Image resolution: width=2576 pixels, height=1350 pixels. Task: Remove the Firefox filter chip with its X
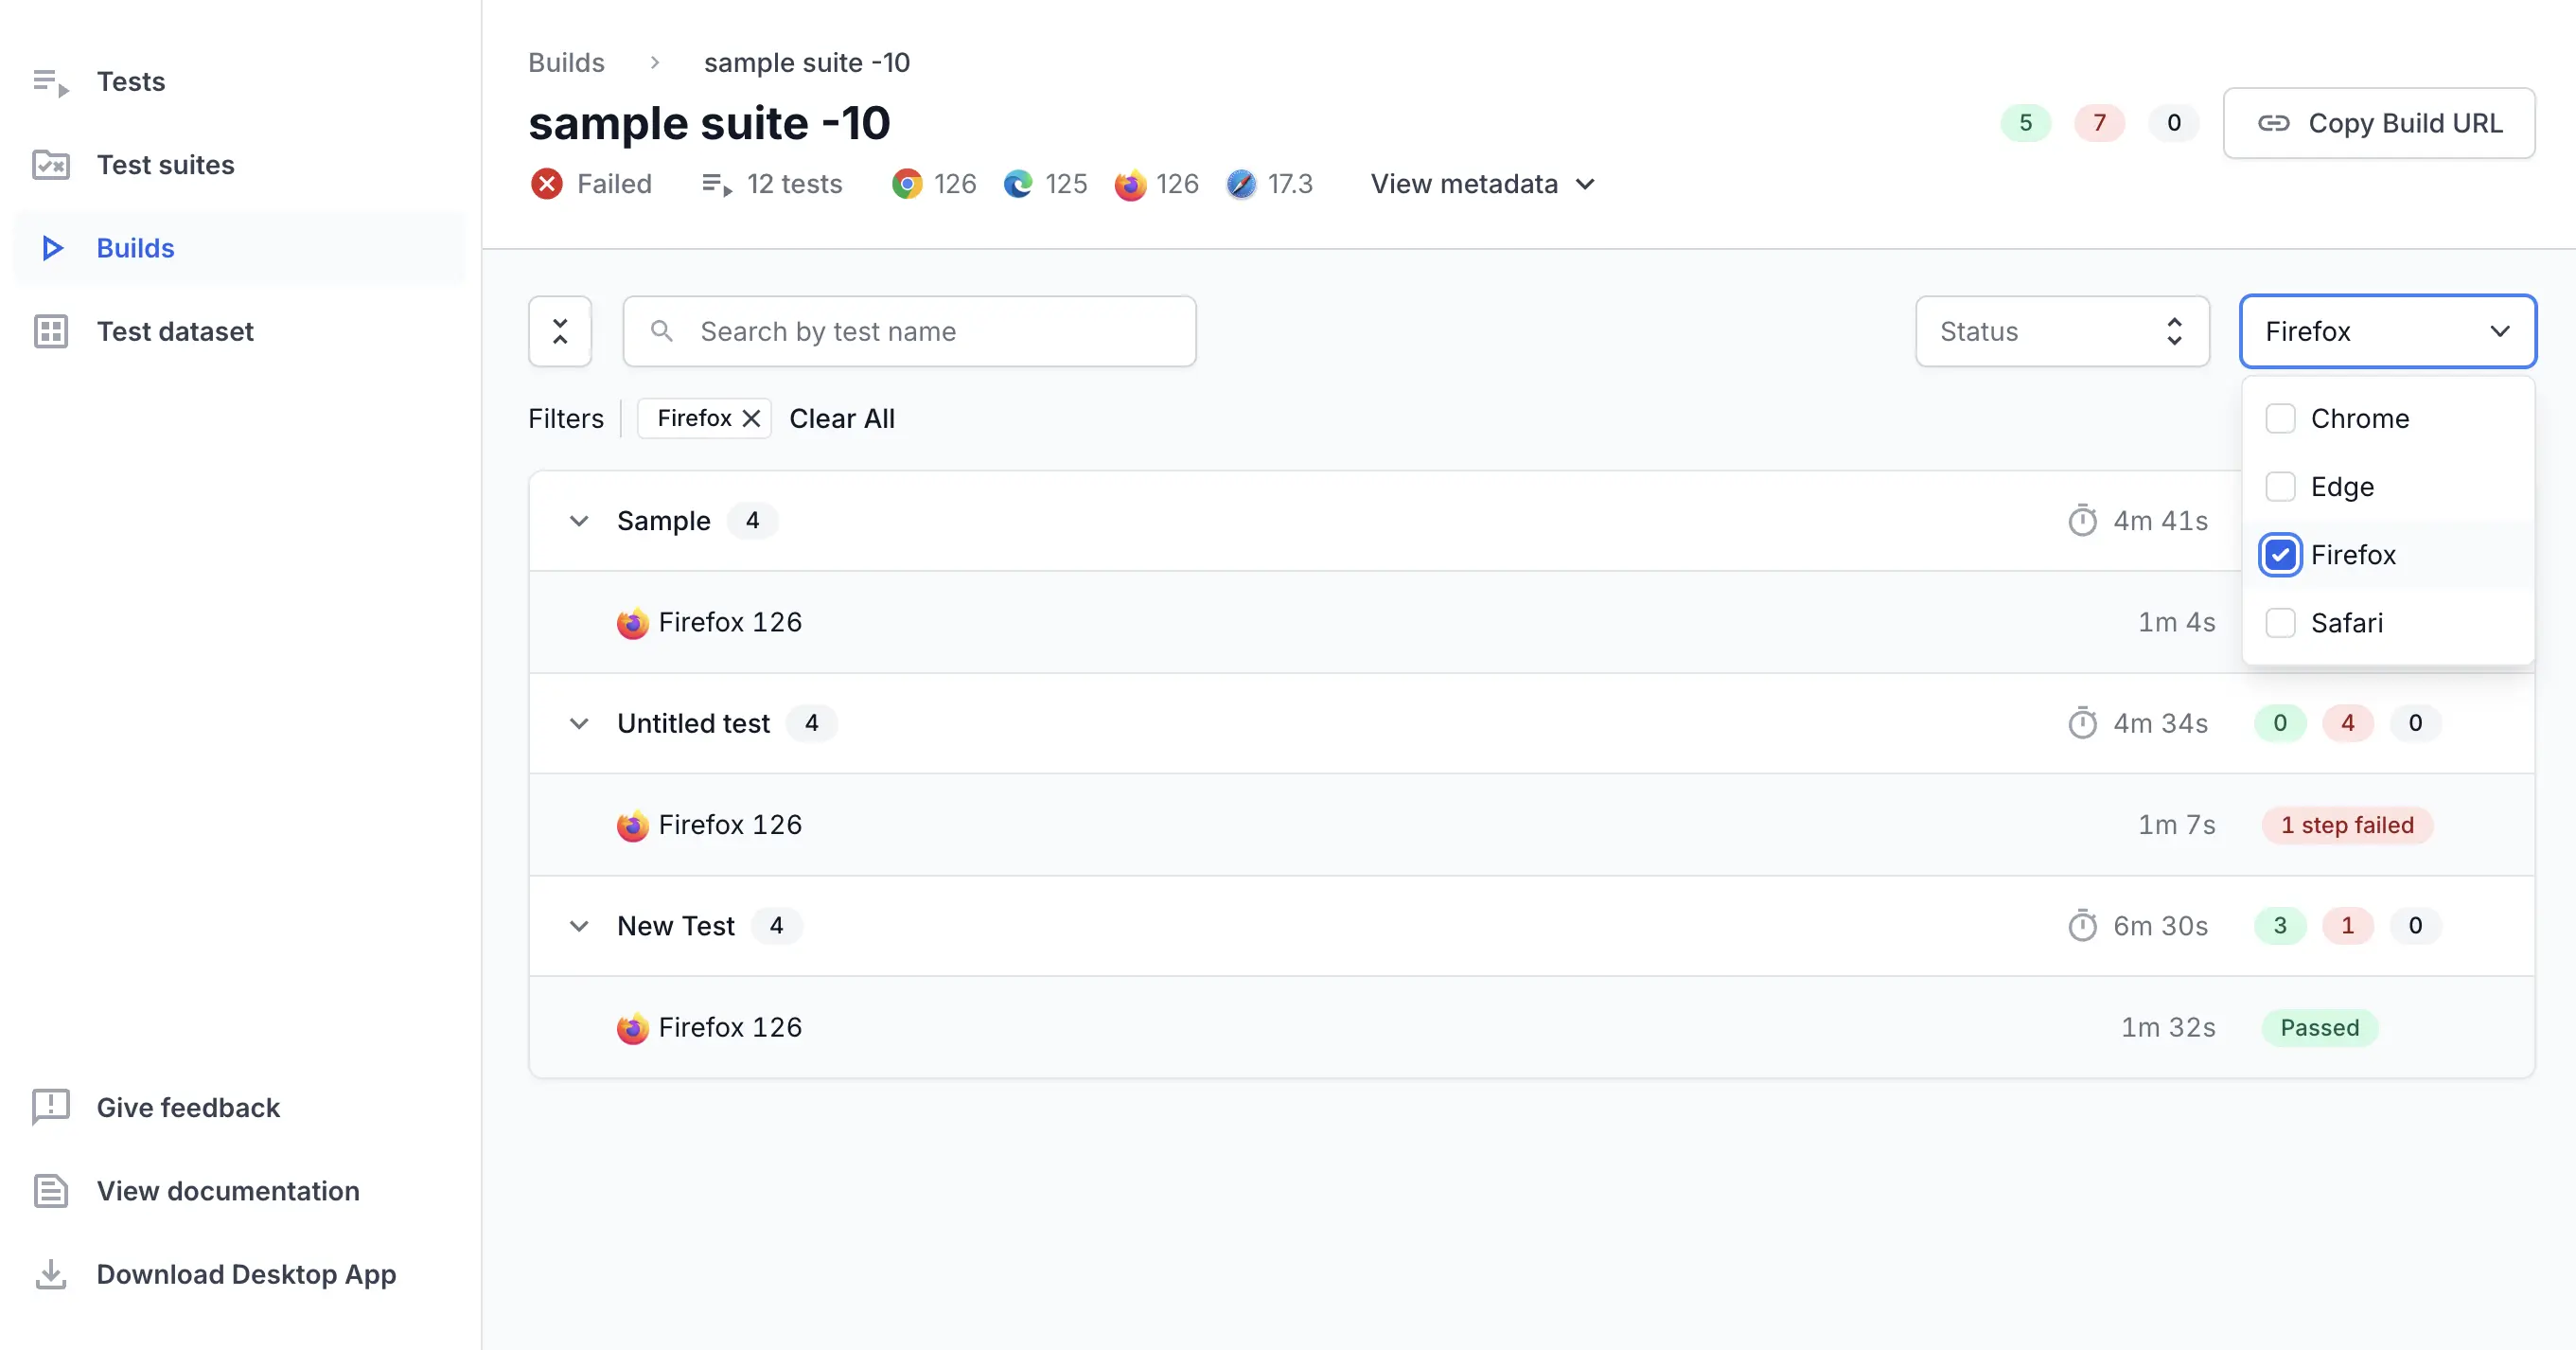[x=751, y=418]
